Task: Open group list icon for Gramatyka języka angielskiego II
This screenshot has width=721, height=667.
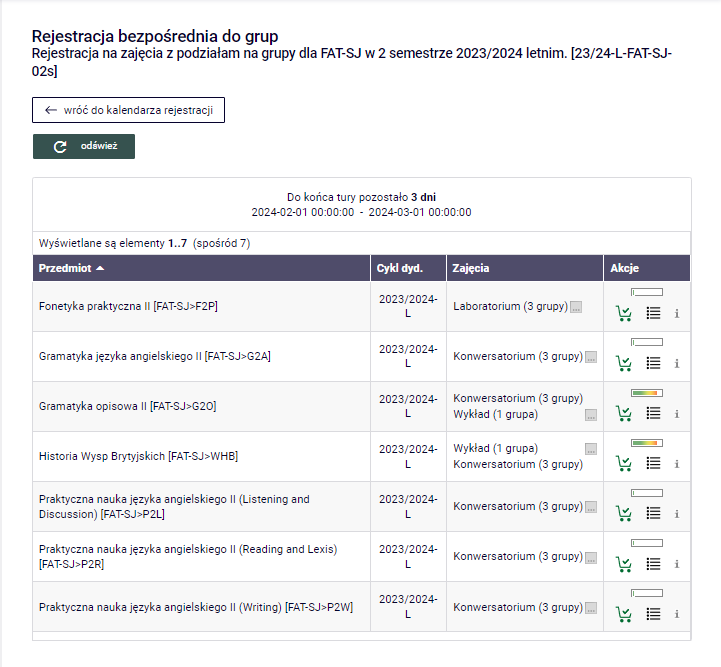Action: pos(653,363)
